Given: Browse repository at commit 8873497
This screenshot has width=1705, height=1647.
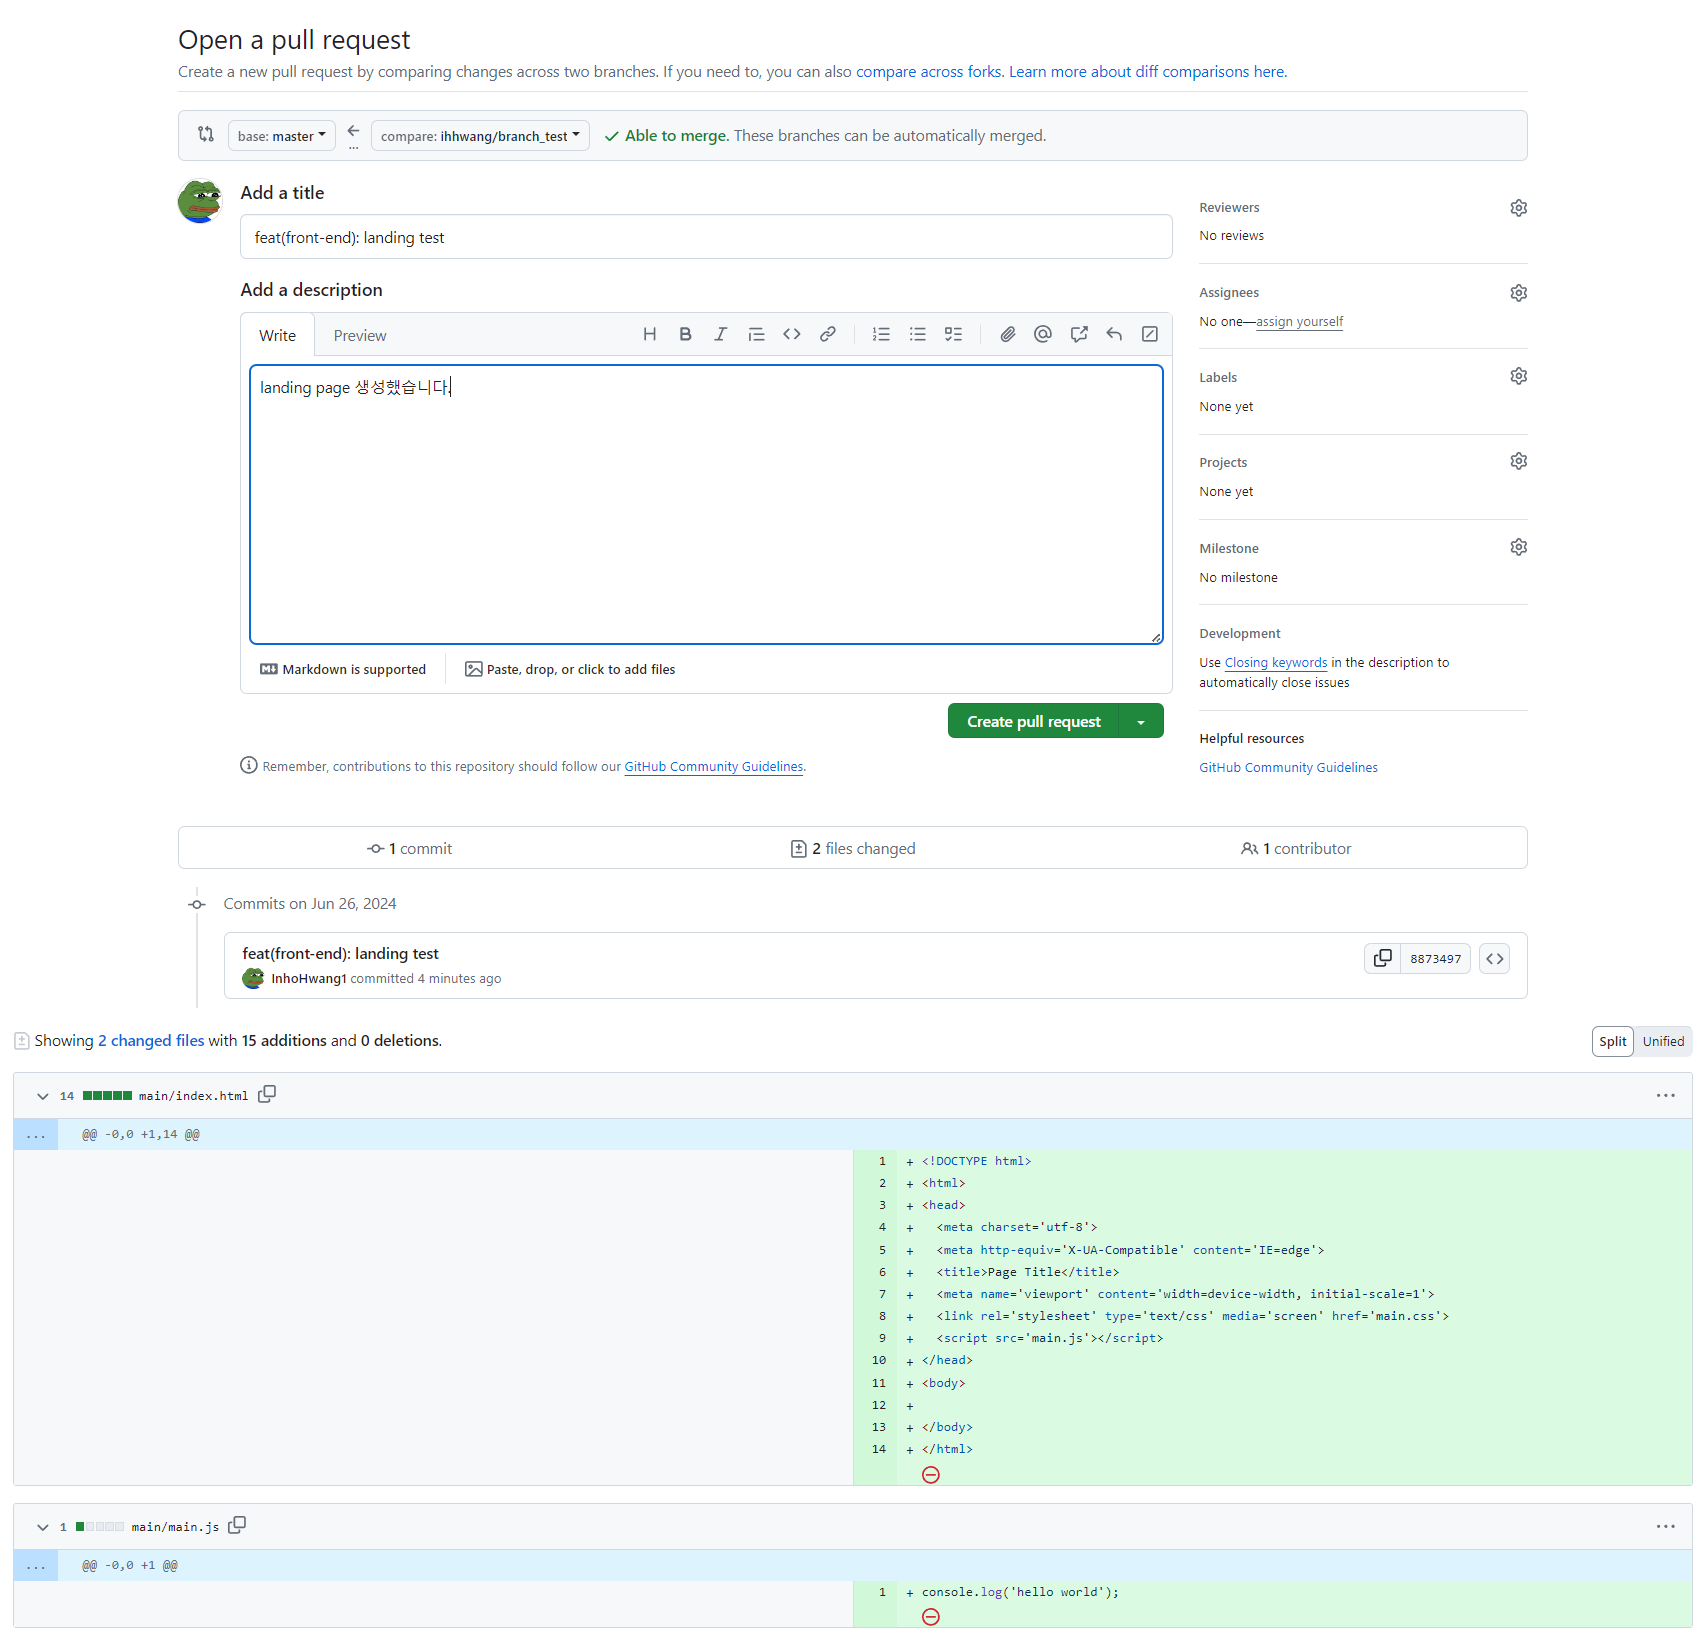Looking at the screenshot, I should 1494,958.
